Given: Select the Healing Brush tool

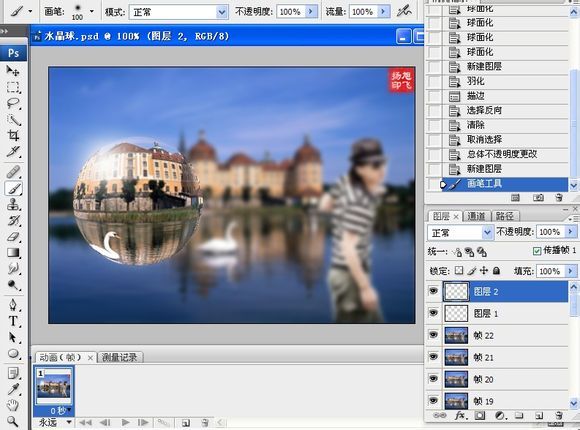Looking at the screenshot, I should [13, 172].
